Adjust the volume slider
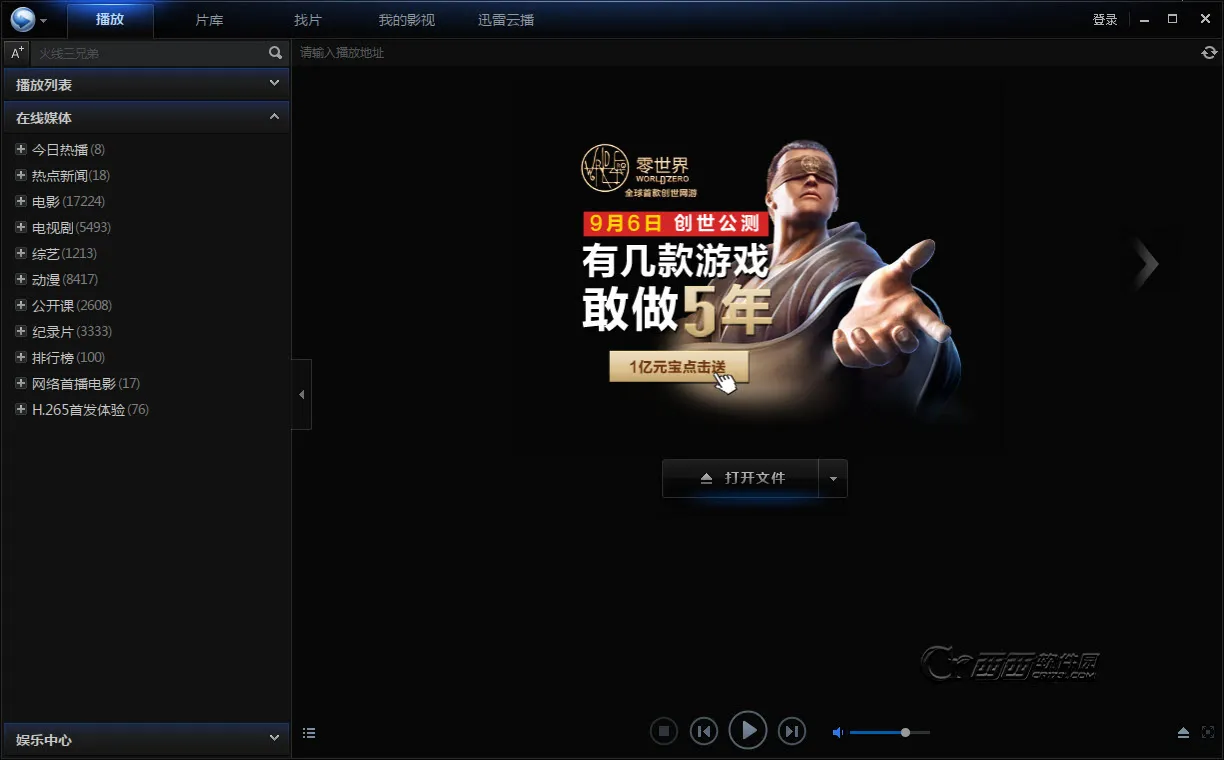 [x=904, y=733]
